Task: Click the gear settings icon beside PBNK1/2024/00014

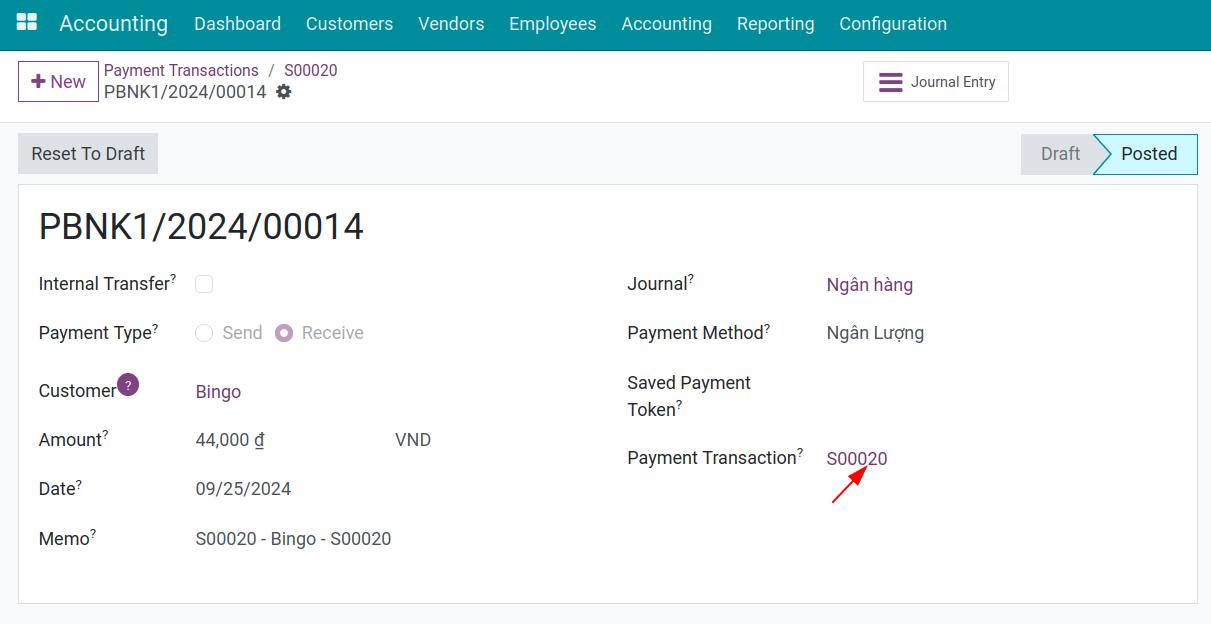Action: tap(284, 92)
